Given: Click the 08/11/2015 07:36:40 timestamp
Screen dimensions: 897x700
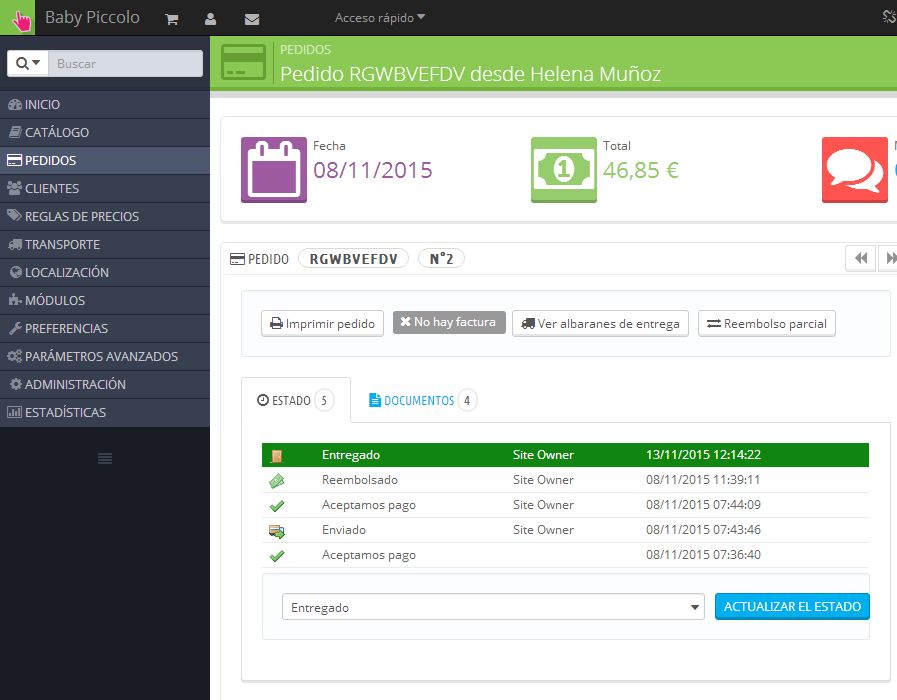Looking at the screenshot, I should tap(703, 555).
